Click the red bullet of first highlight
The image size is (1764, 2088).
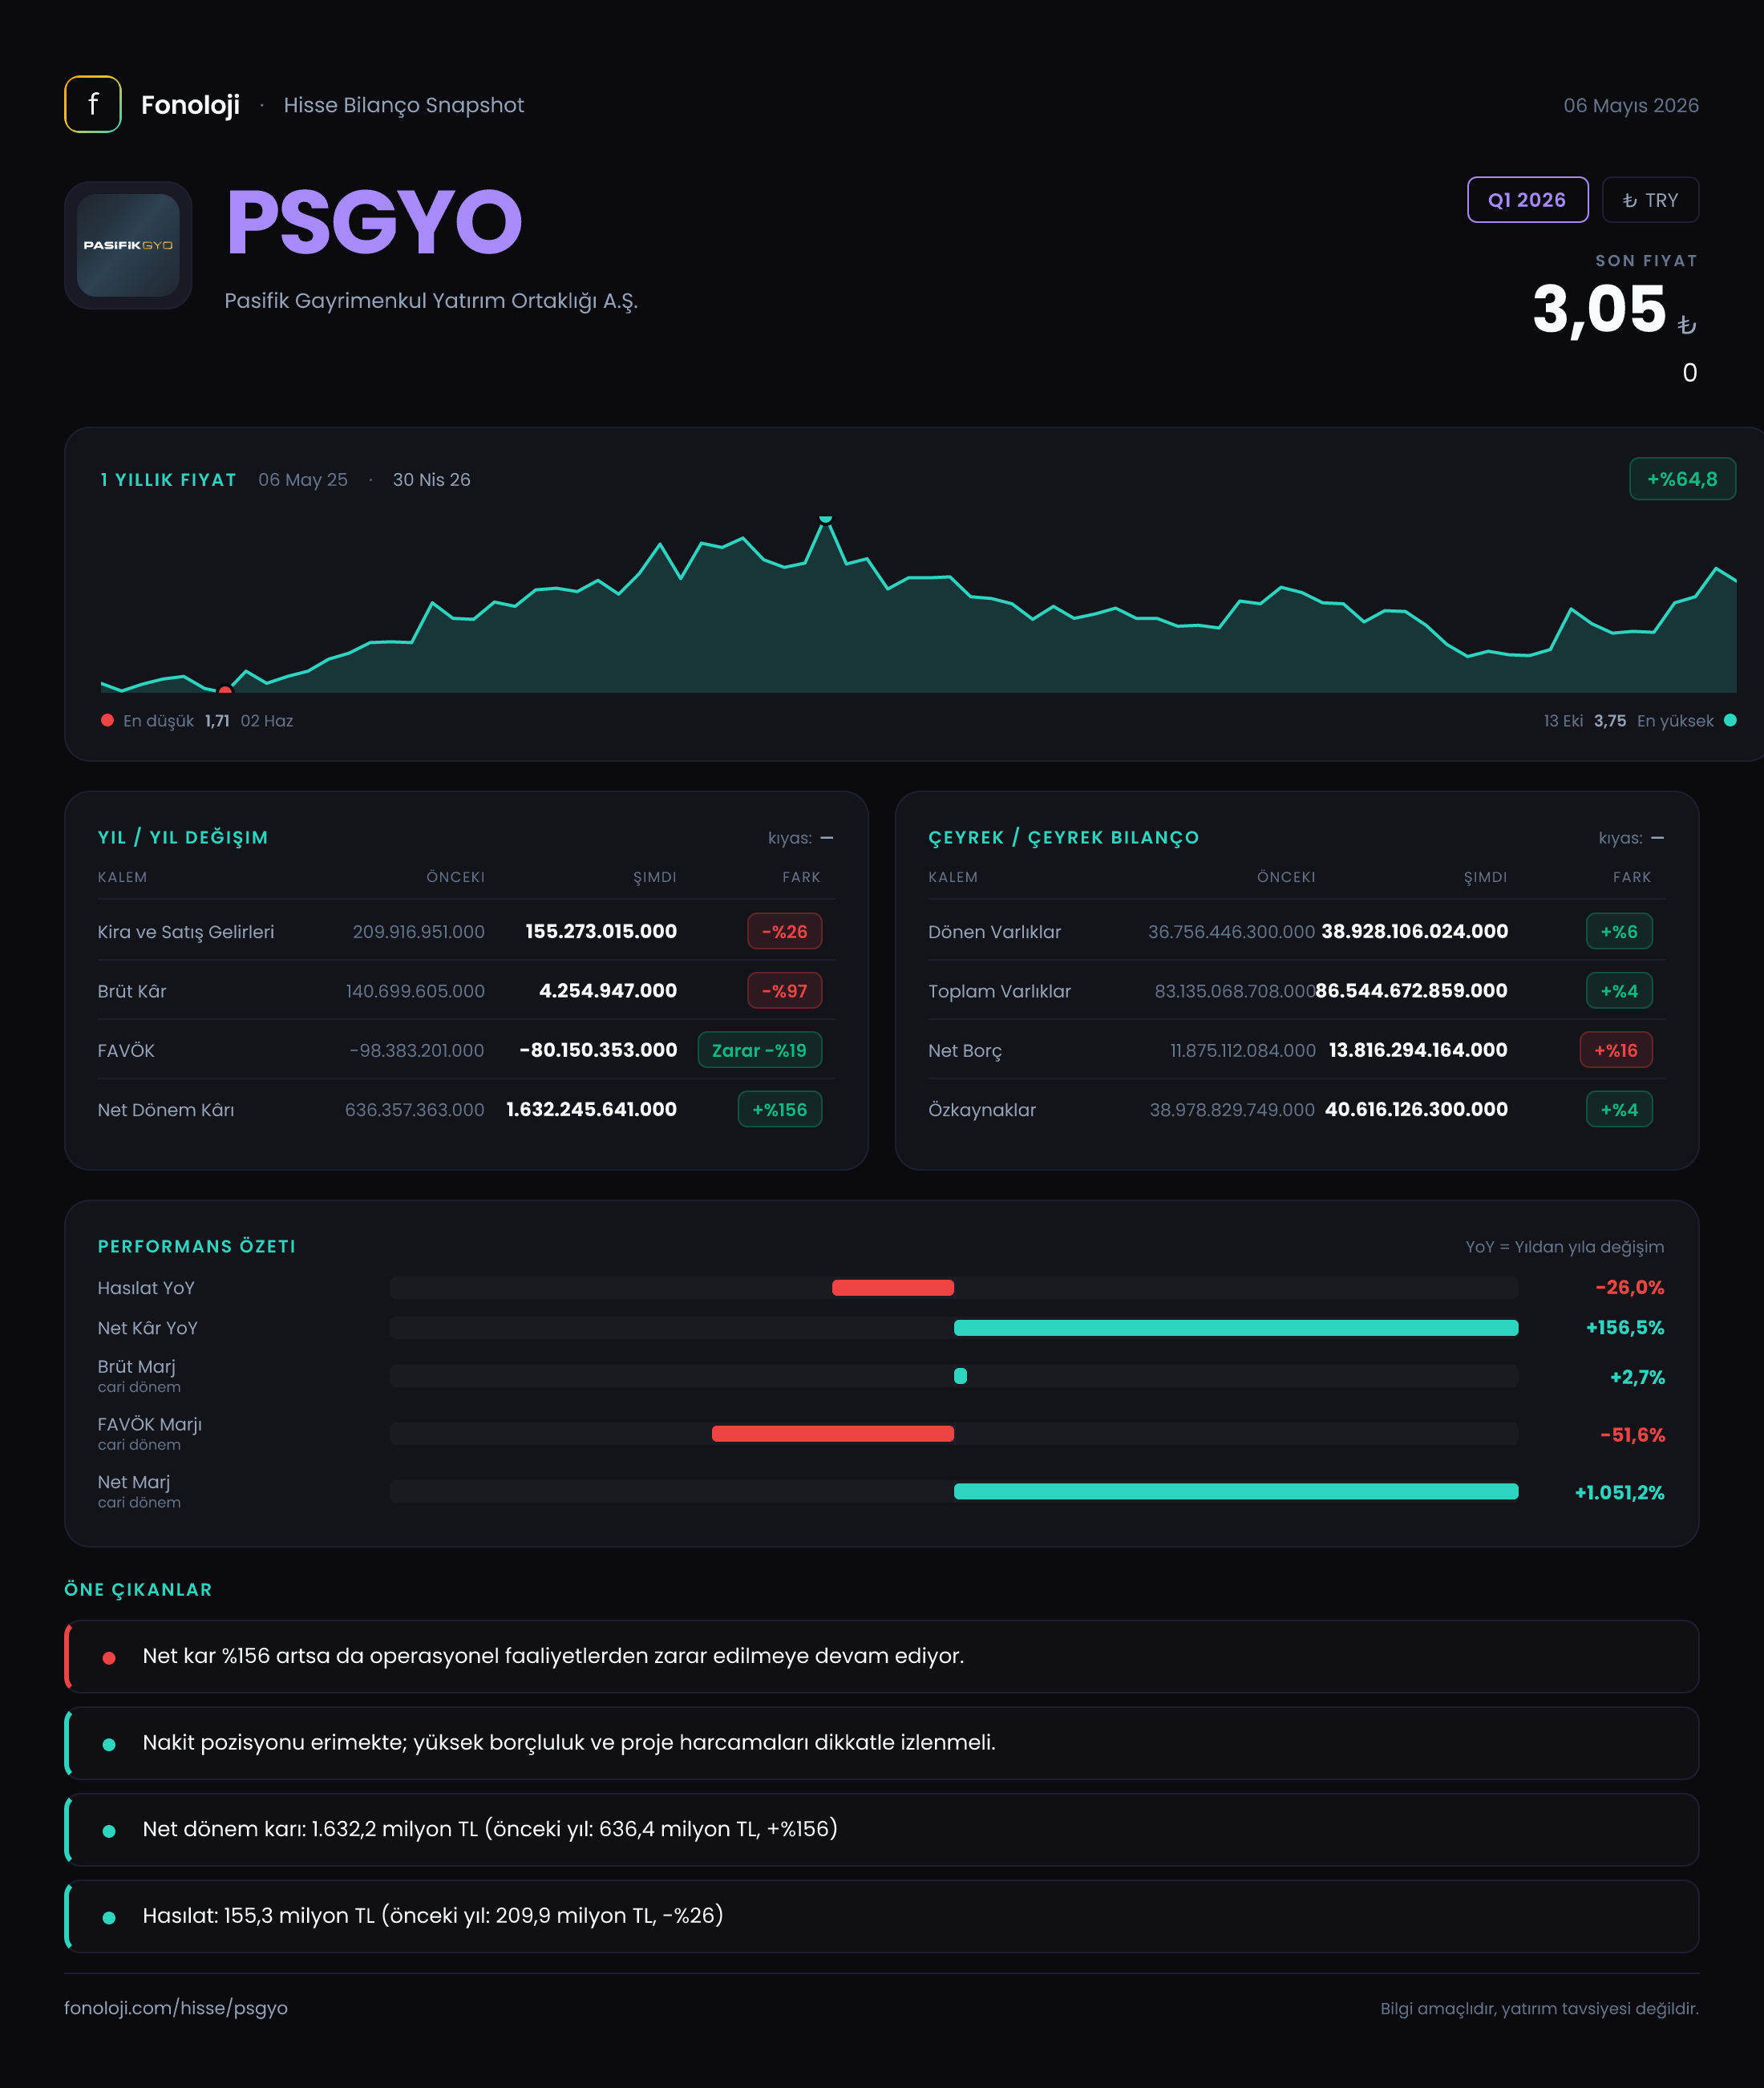pos(109,1658)
